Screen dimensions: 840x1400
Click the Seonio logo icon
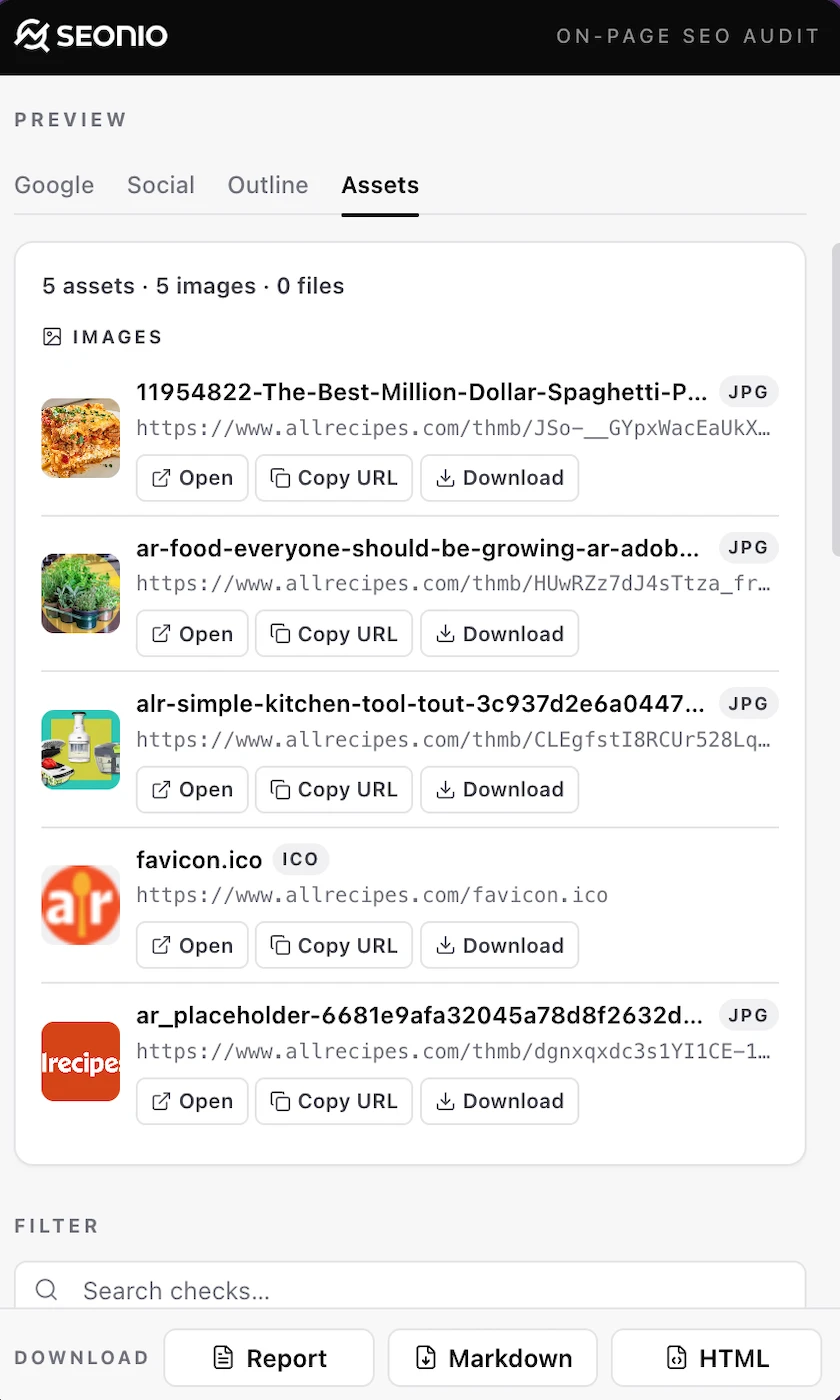click(32, 36)
